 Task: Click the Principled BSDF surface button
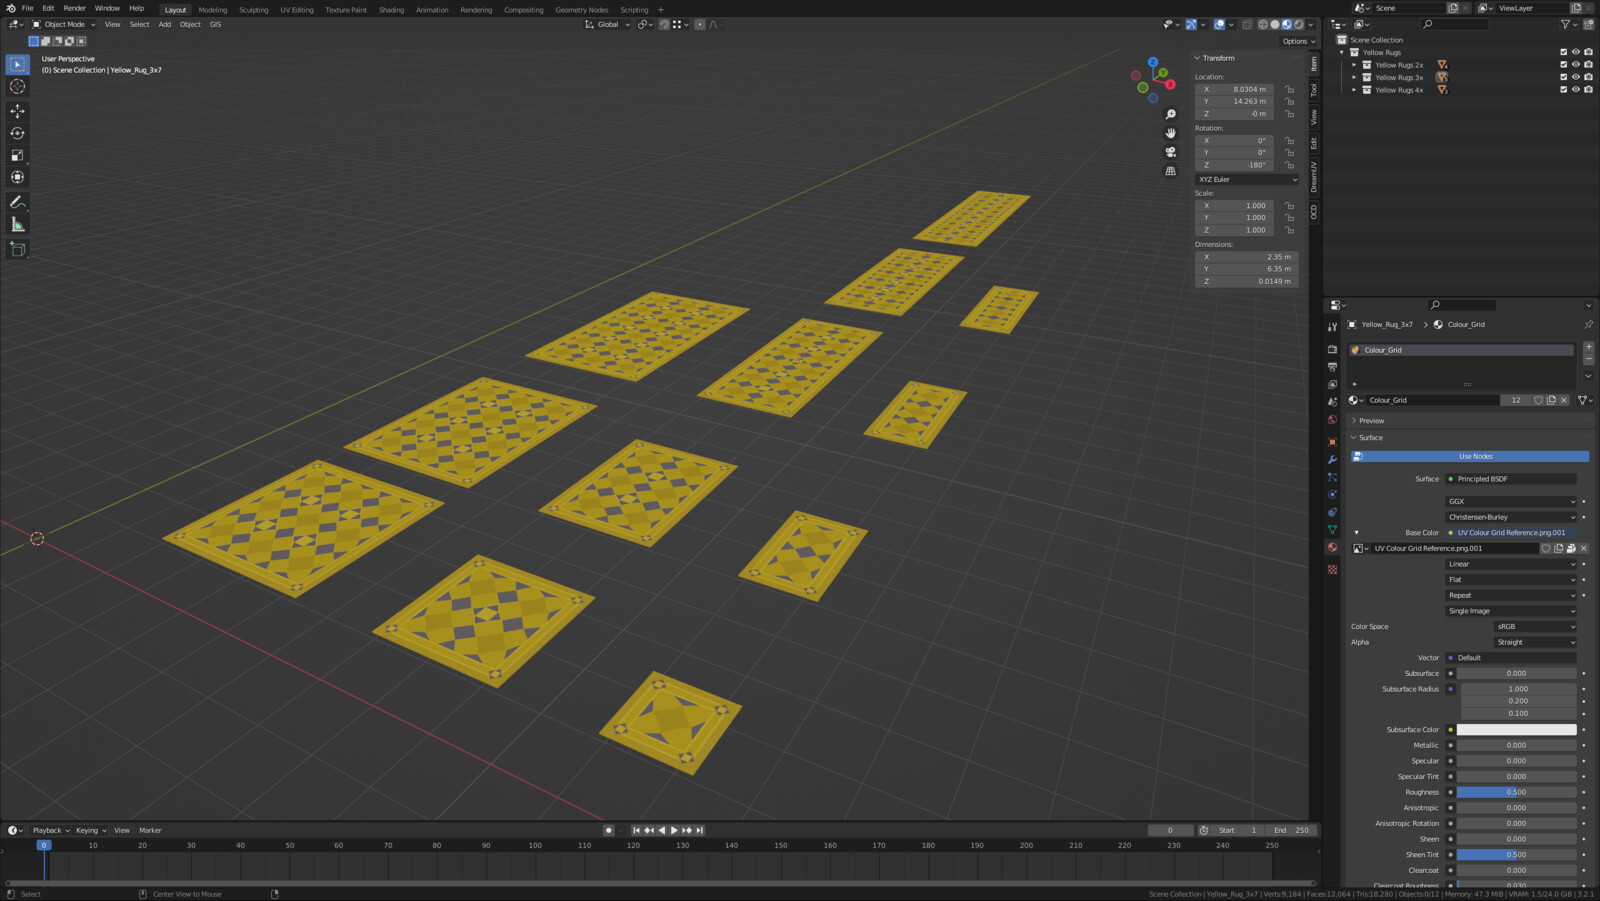(x=1511, y=479)
